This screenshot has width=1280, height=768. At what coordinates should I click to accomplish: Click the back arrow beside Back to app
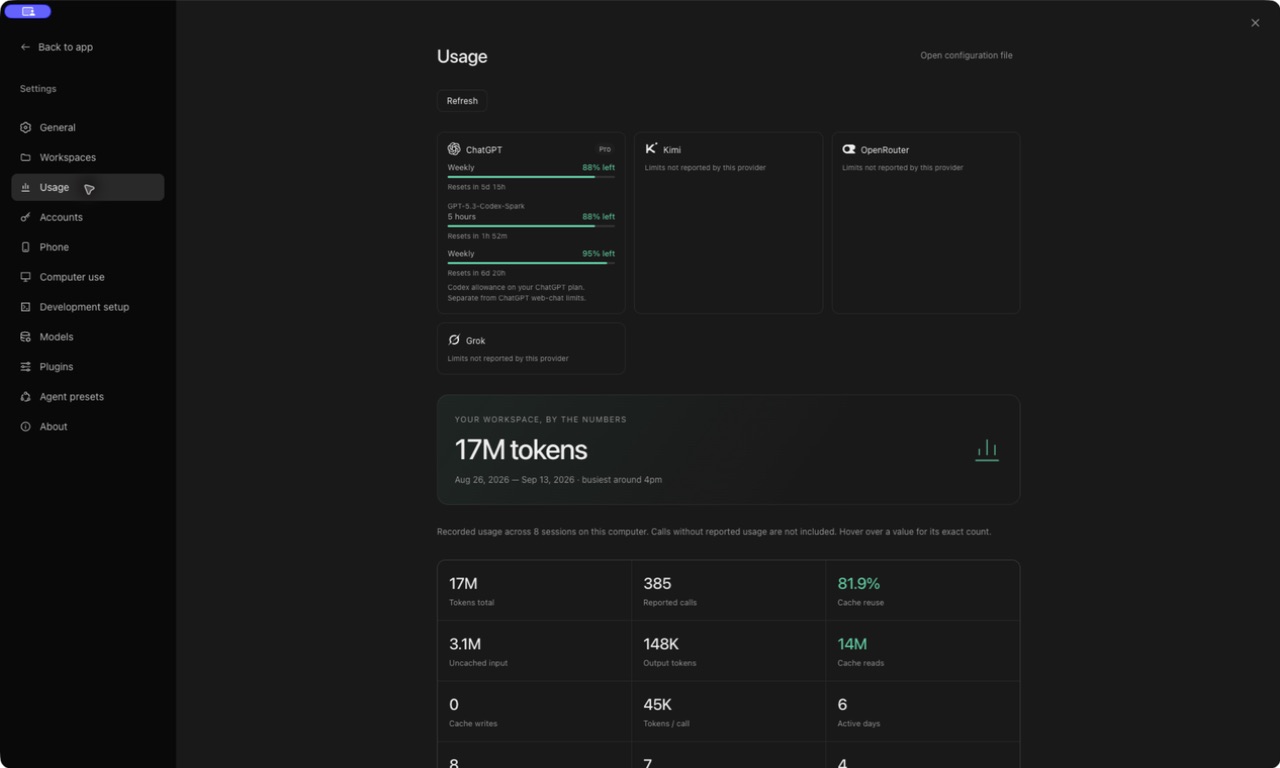(x=26, y=47)
